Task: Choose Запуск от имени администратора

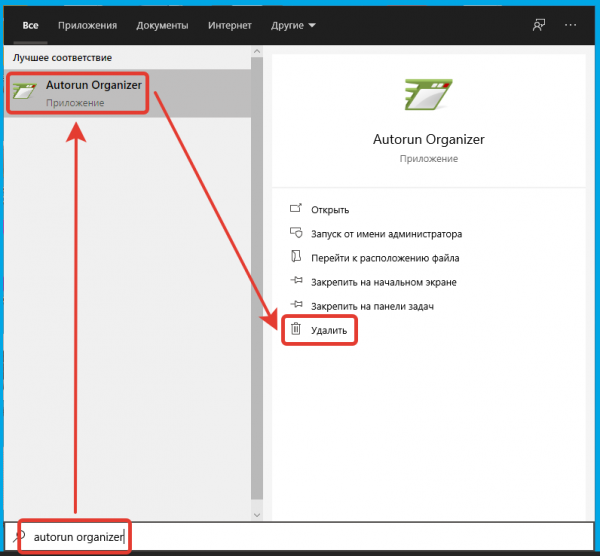Action: (386, 234)
